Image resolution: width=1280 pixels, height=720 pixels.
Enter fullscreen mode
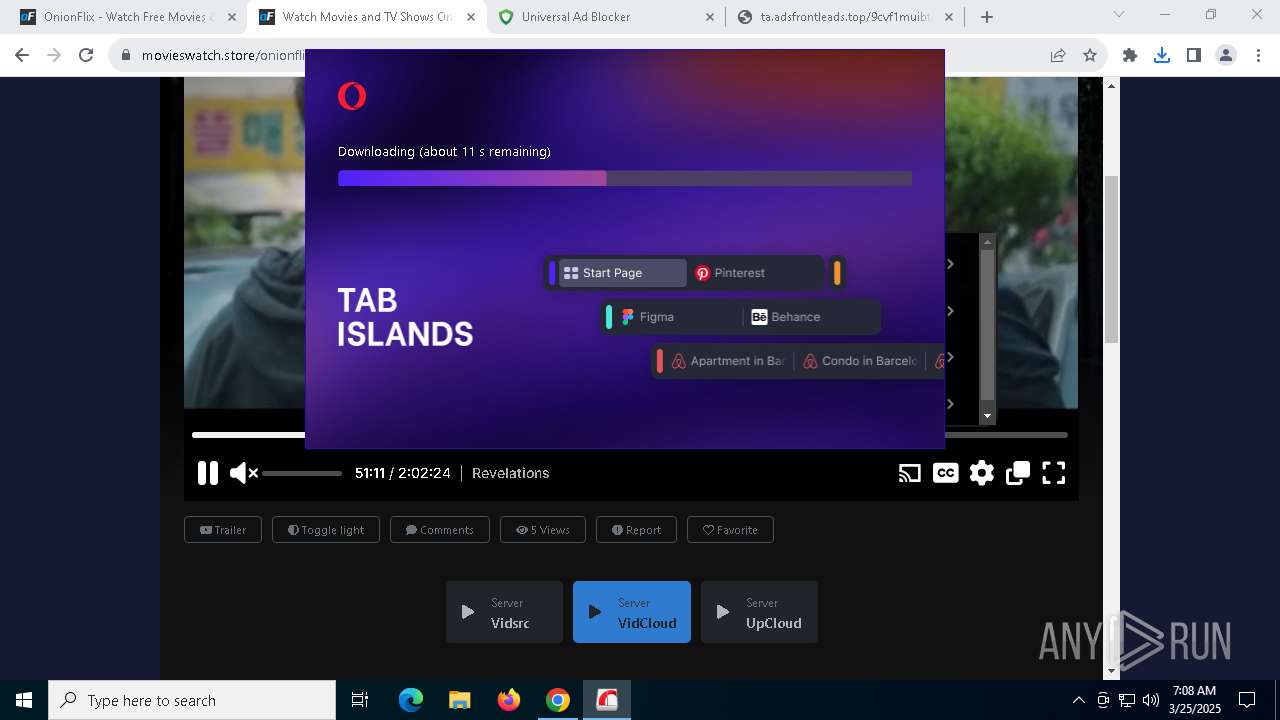[x=1054, y=473]
